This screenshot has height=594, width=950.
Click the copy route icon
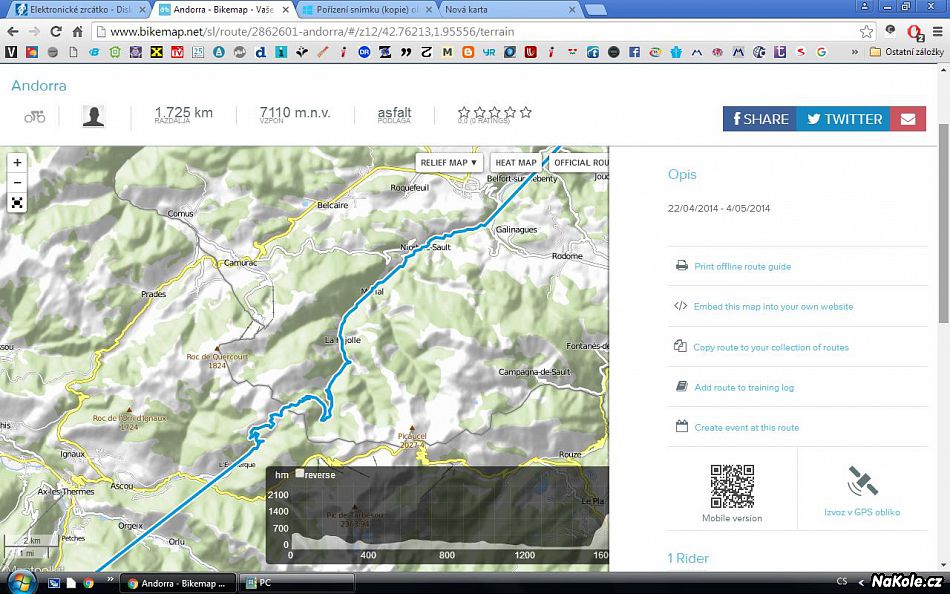tap(680, 346)
